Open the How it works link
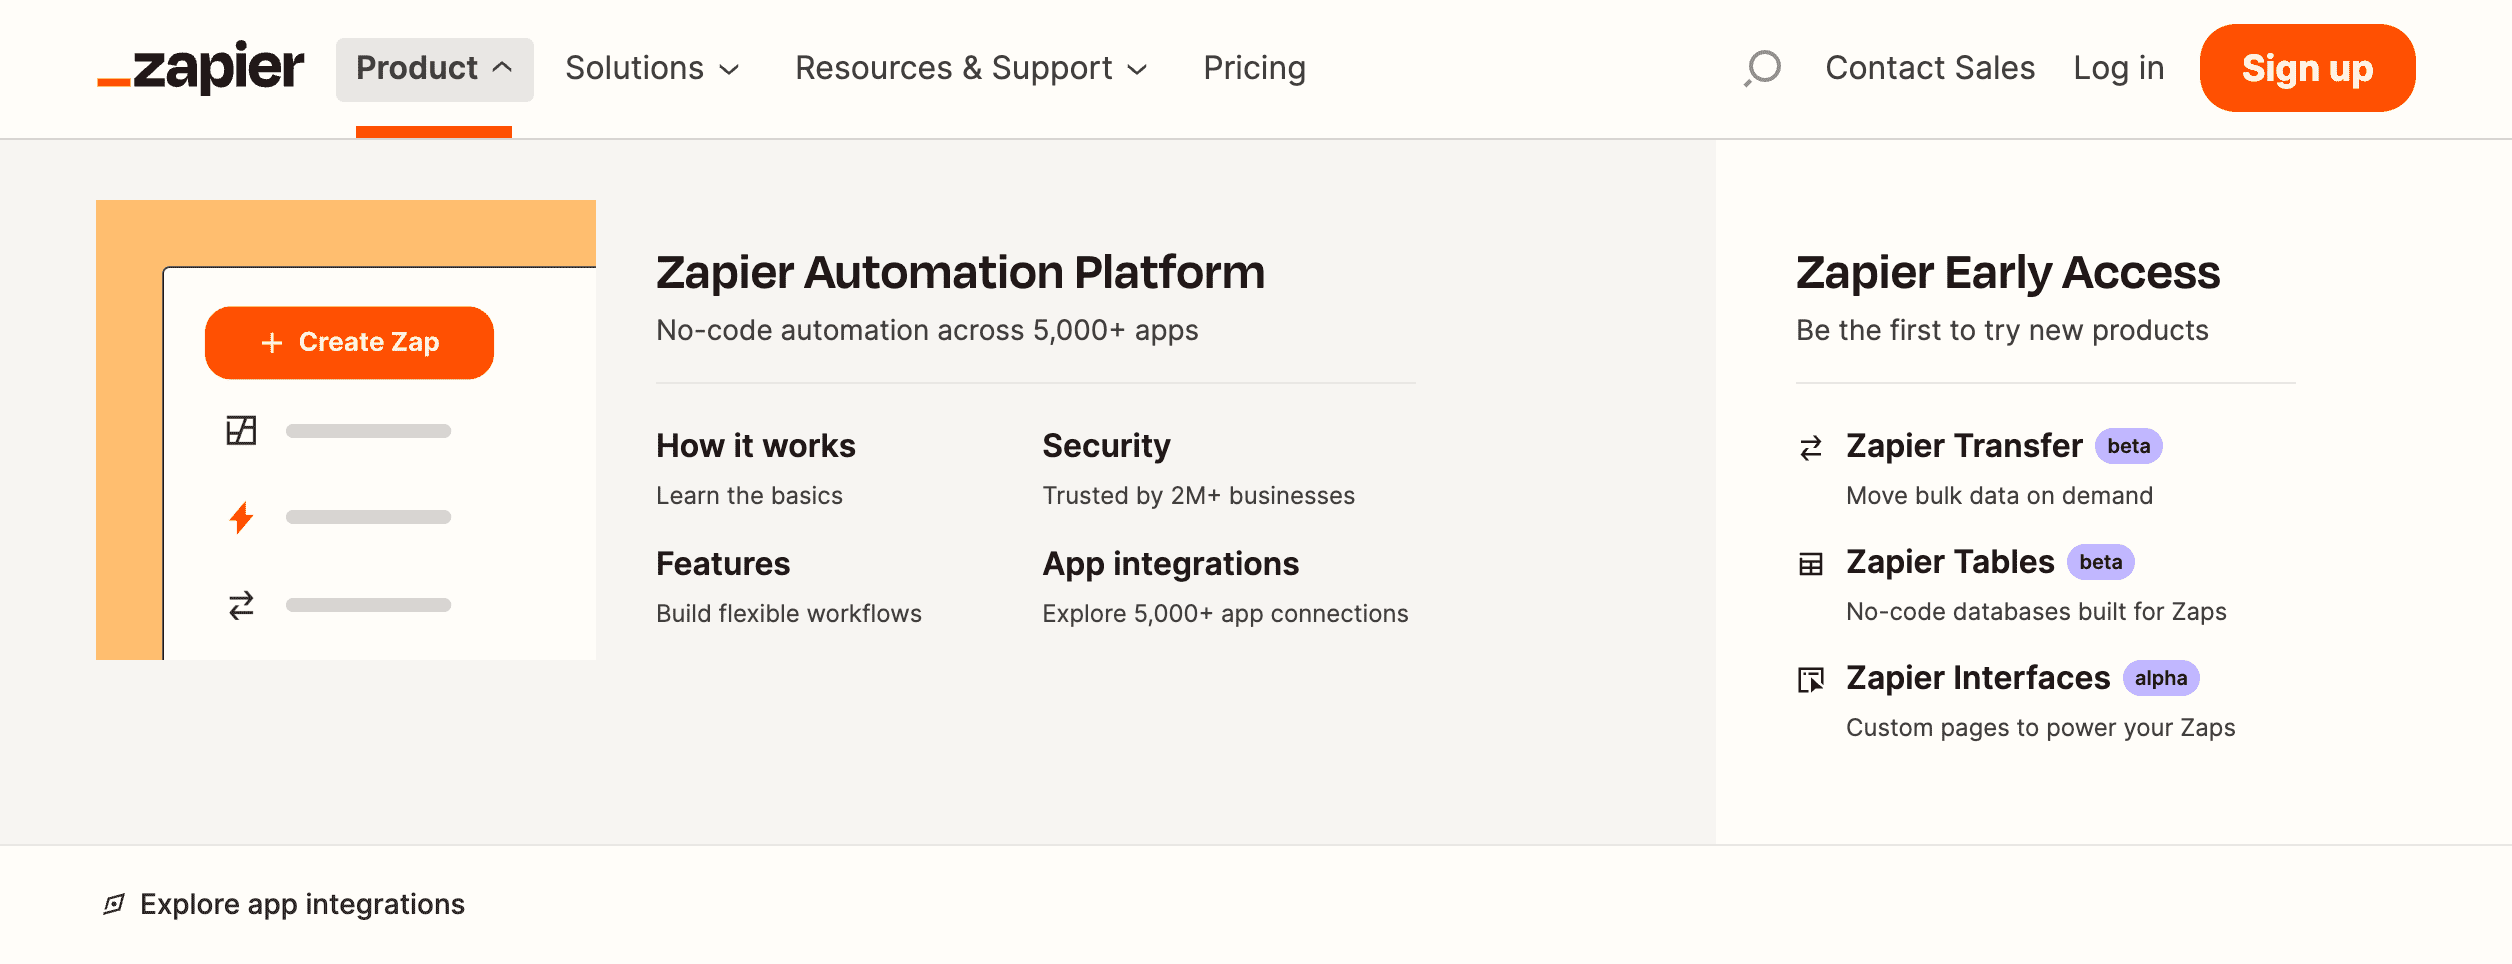This screenshot has width=2512, height=964. (756, 446)
